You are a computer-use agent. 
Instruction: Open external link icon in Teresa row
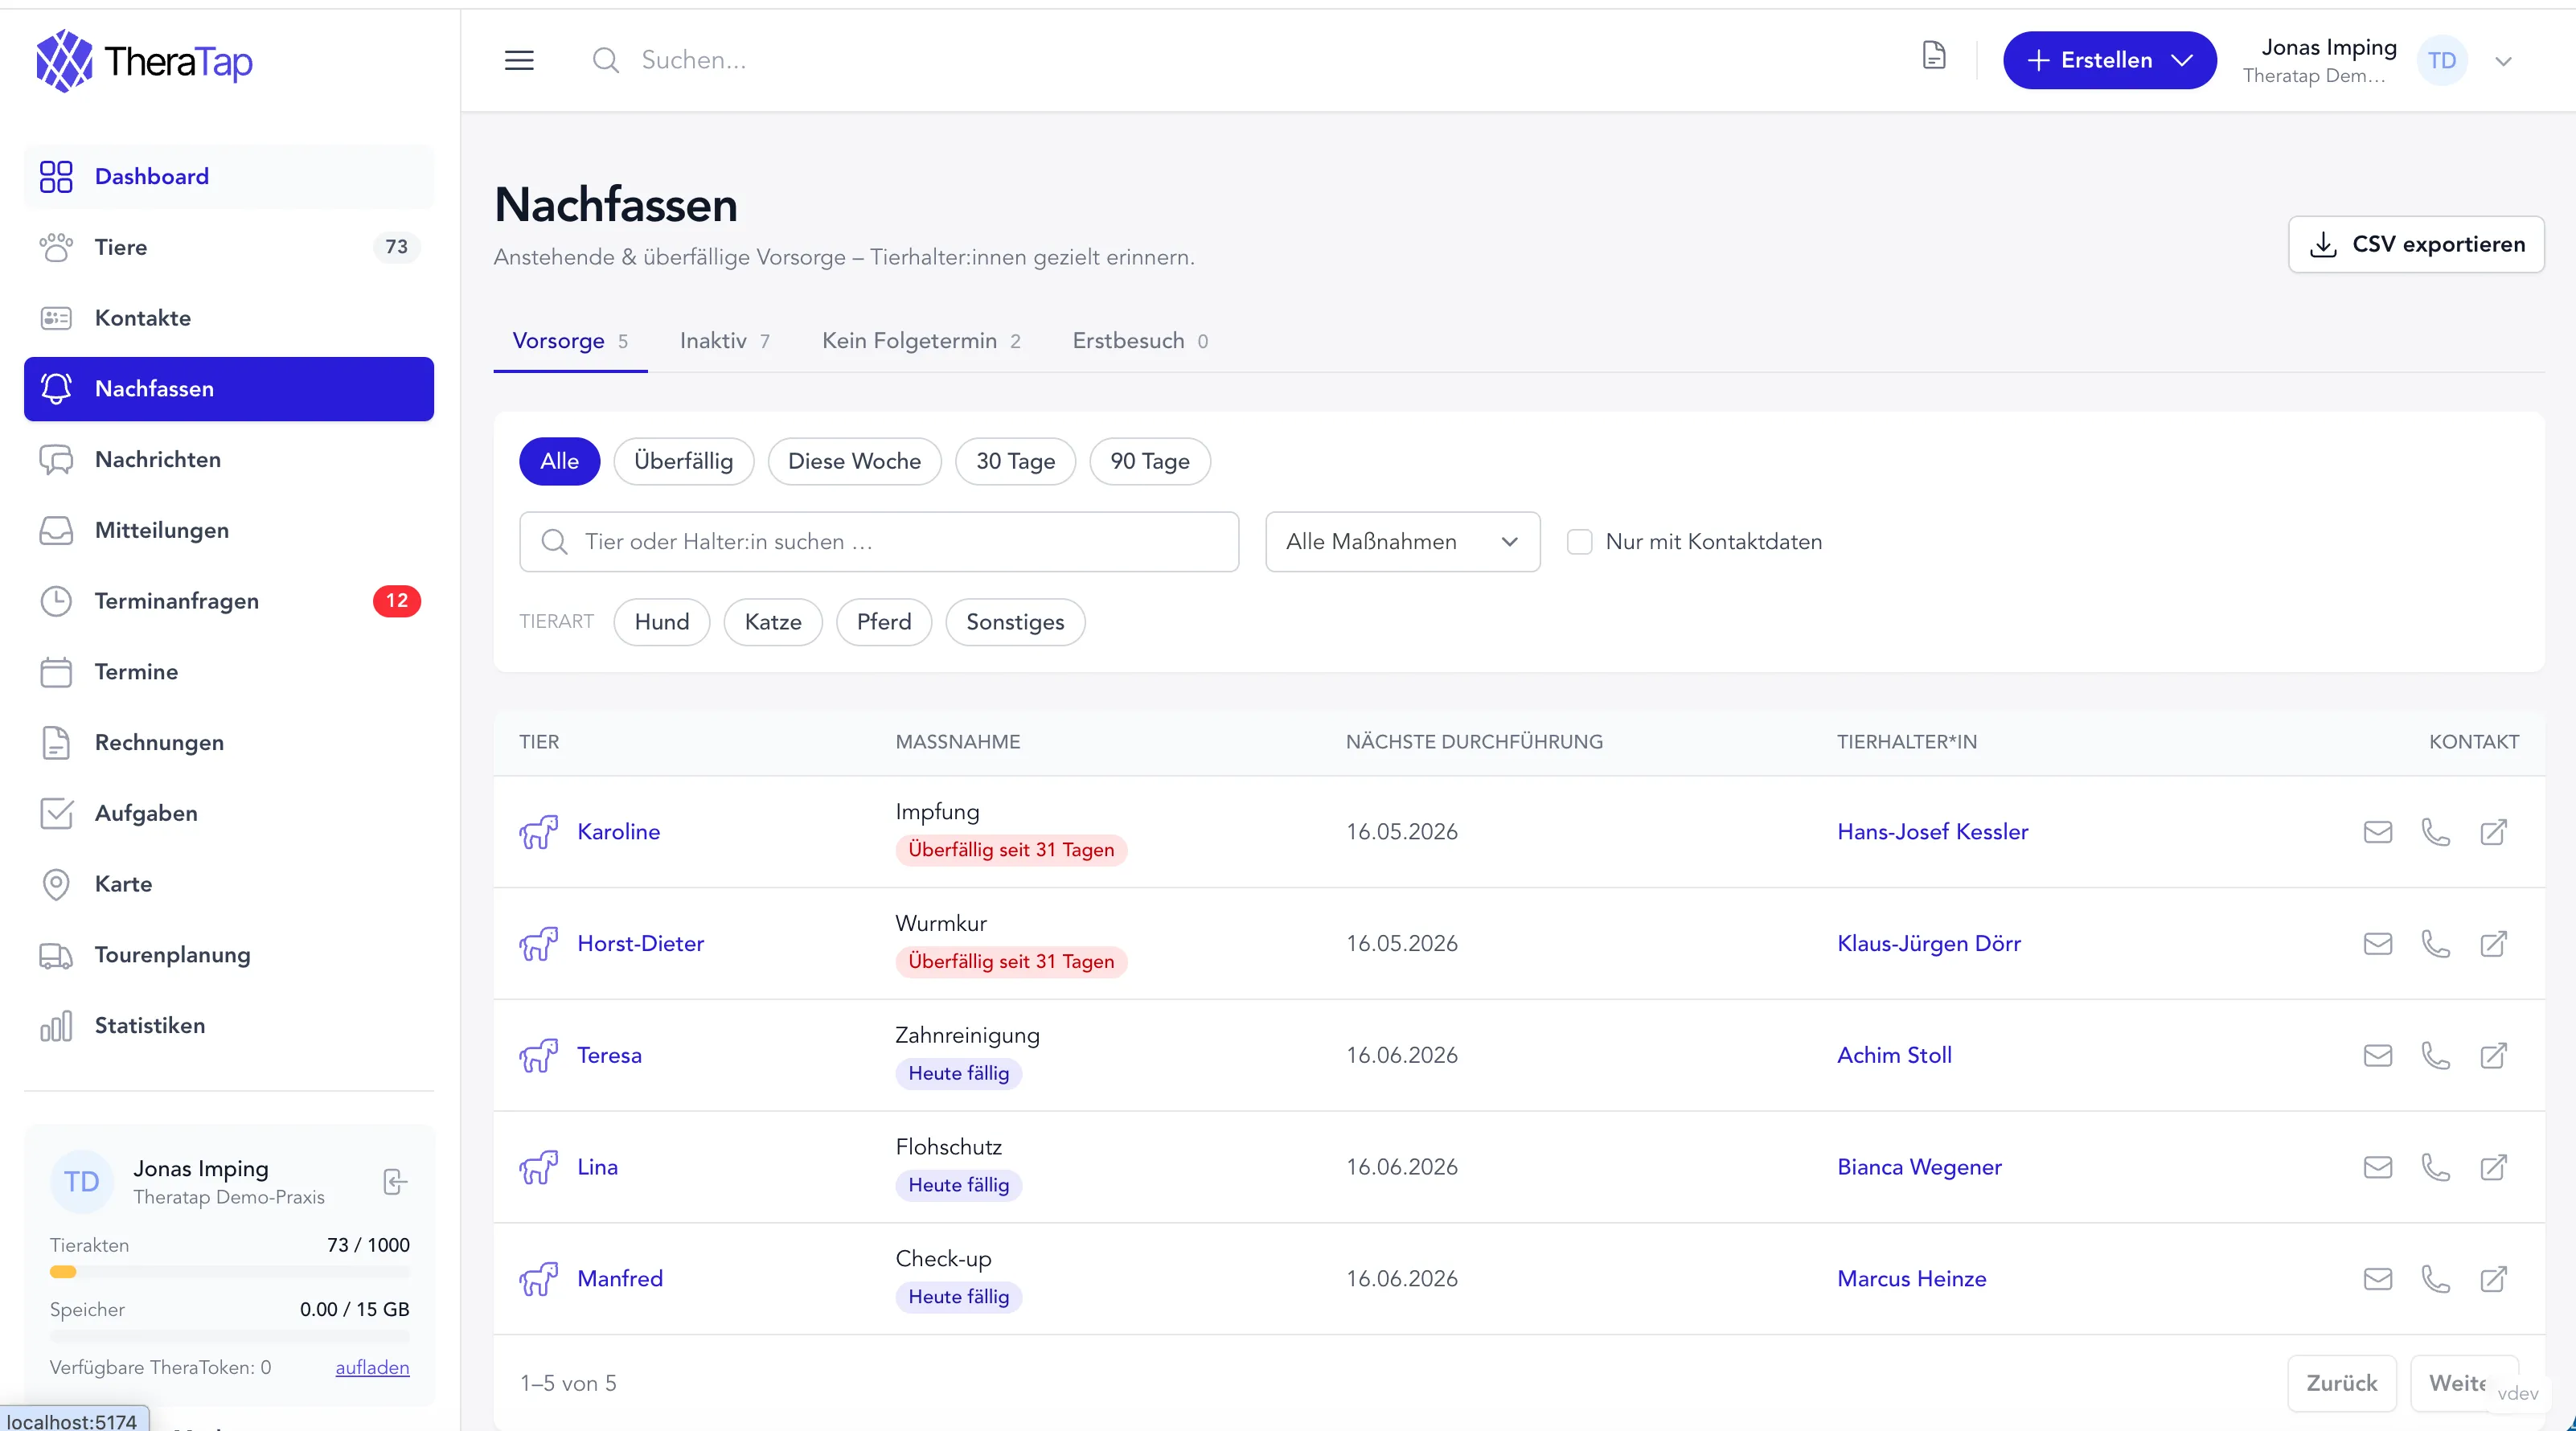[x=2494, y=1055]
